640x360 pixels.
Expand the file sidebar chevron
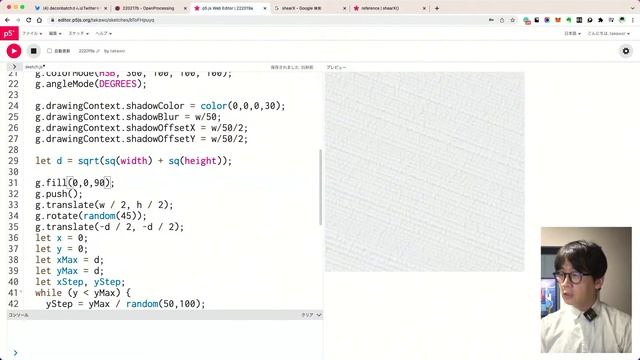pos(14,67)
